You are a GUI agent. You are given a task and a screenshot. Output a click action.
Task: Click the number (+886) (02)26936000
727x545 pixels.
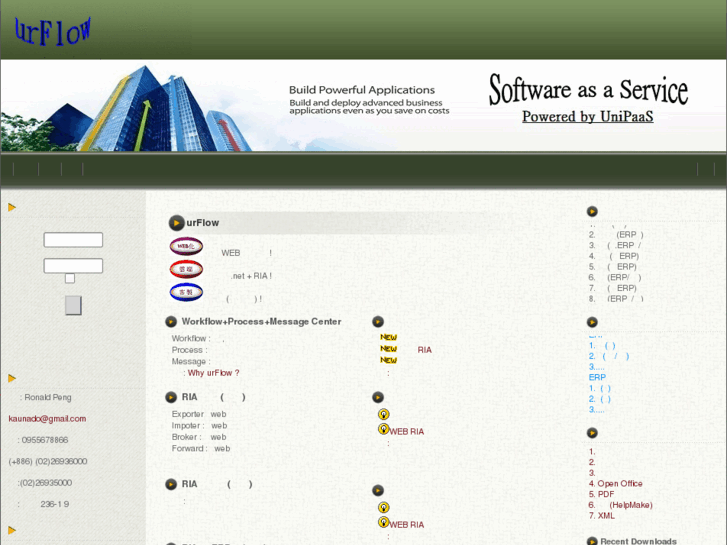point(48,462)
